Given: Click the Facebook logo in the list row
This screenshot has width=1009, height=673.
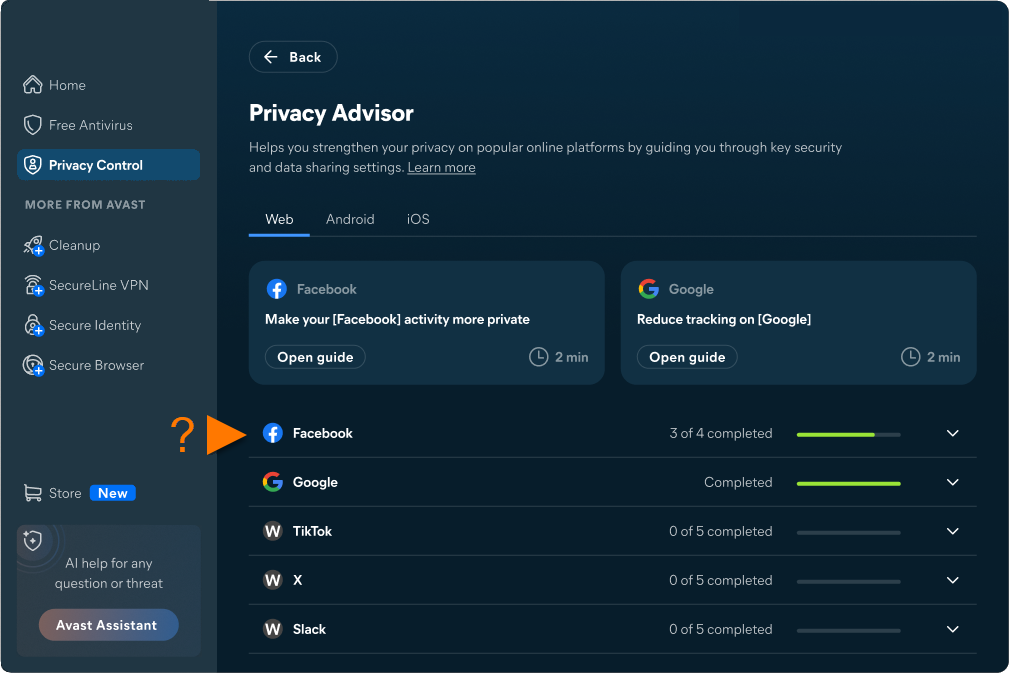Looking at the screenshot, I should pyautogui.click(x=273, y=433).
